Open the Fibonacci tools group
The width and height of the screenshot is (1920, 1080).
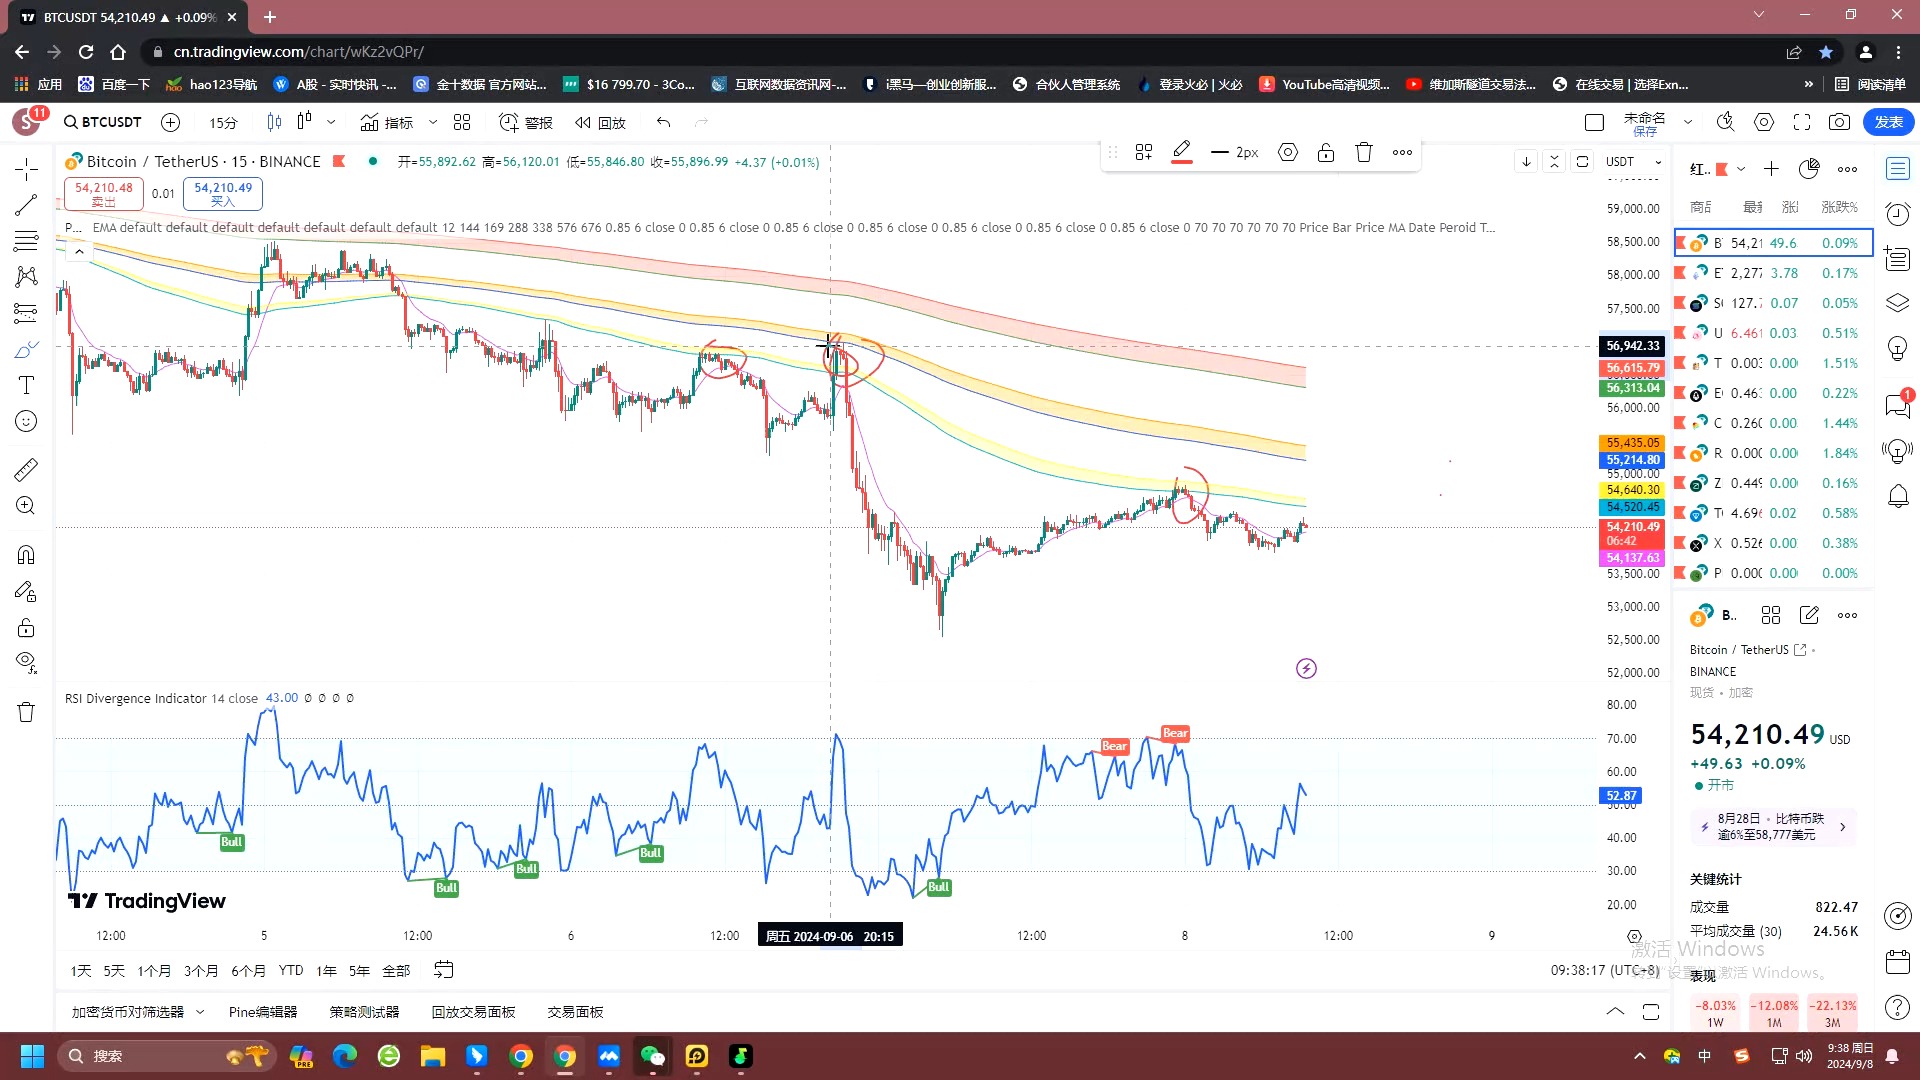click(27, 241)
